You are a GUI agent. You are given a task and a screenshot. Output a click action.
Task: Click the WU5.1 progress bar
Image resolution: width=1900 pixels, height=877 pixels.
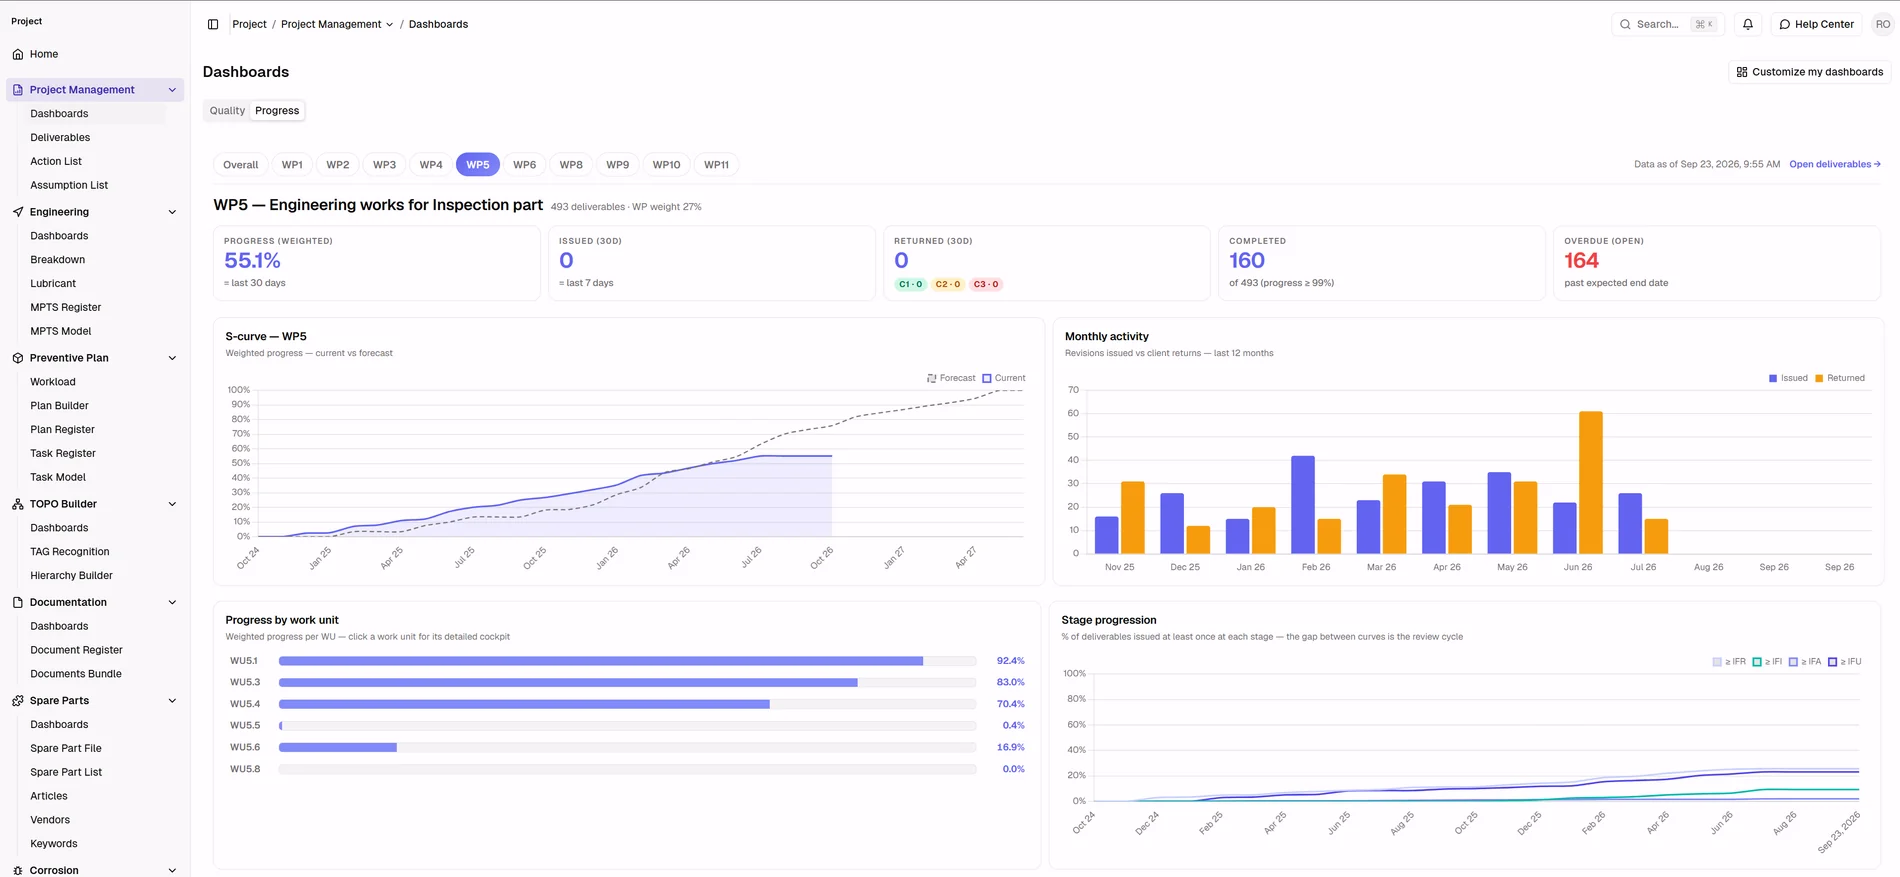pyautogui.click(x=627, y=661)
